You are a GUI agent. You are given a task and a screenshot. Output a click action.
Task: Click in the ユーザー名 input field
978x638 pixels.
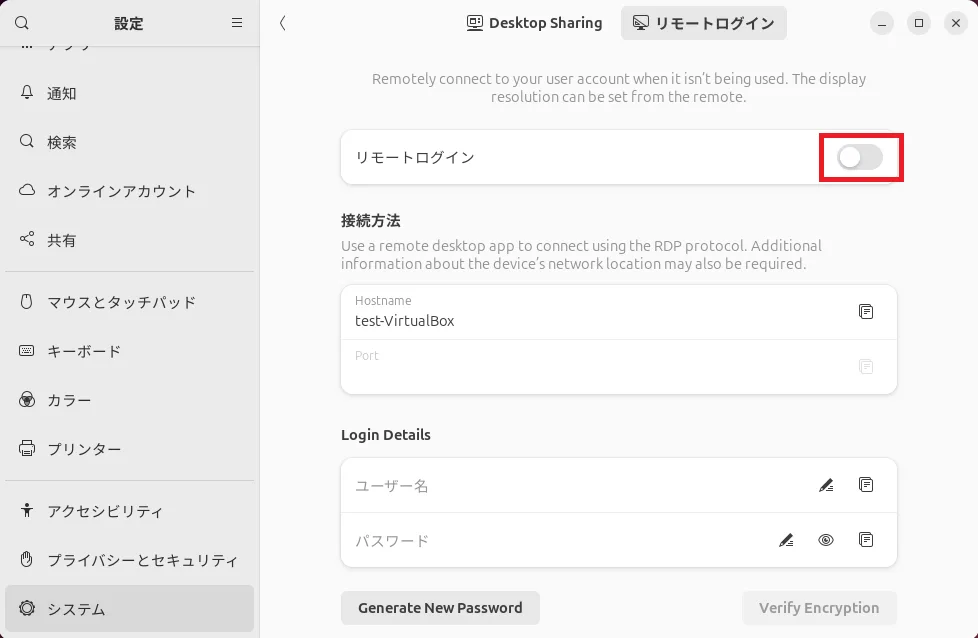[x=570, y=486]
